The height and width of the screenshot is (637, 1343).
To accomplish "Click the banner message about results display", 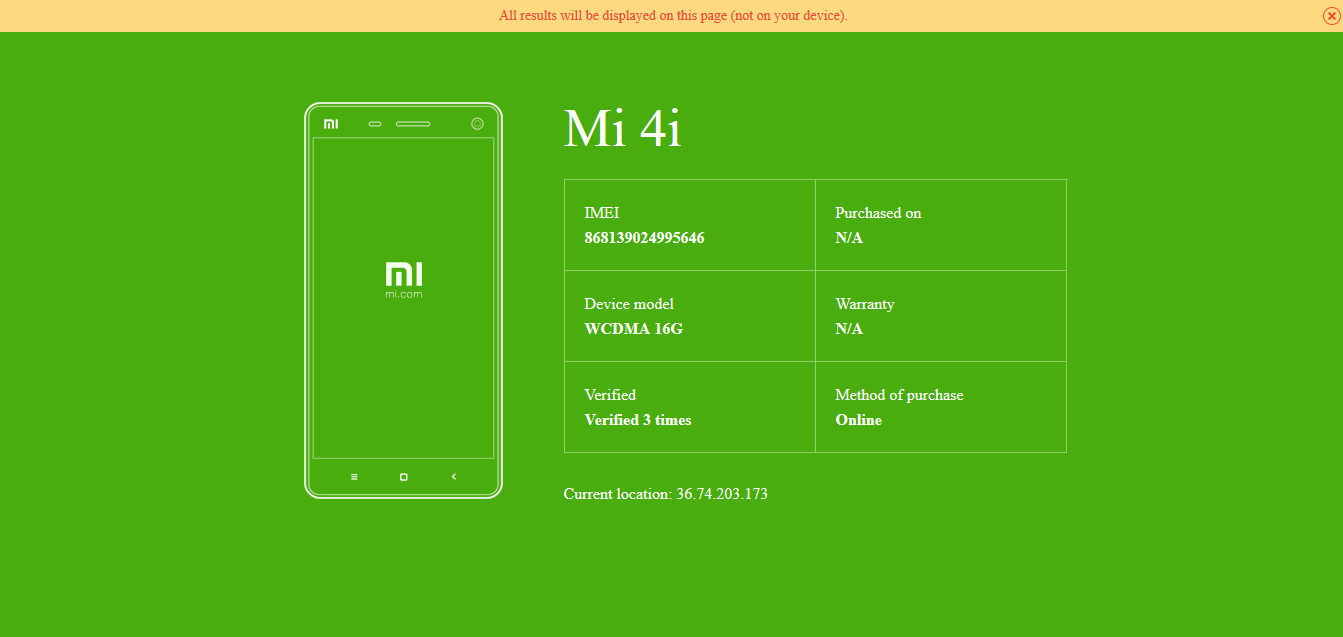I will coord(674,15).
